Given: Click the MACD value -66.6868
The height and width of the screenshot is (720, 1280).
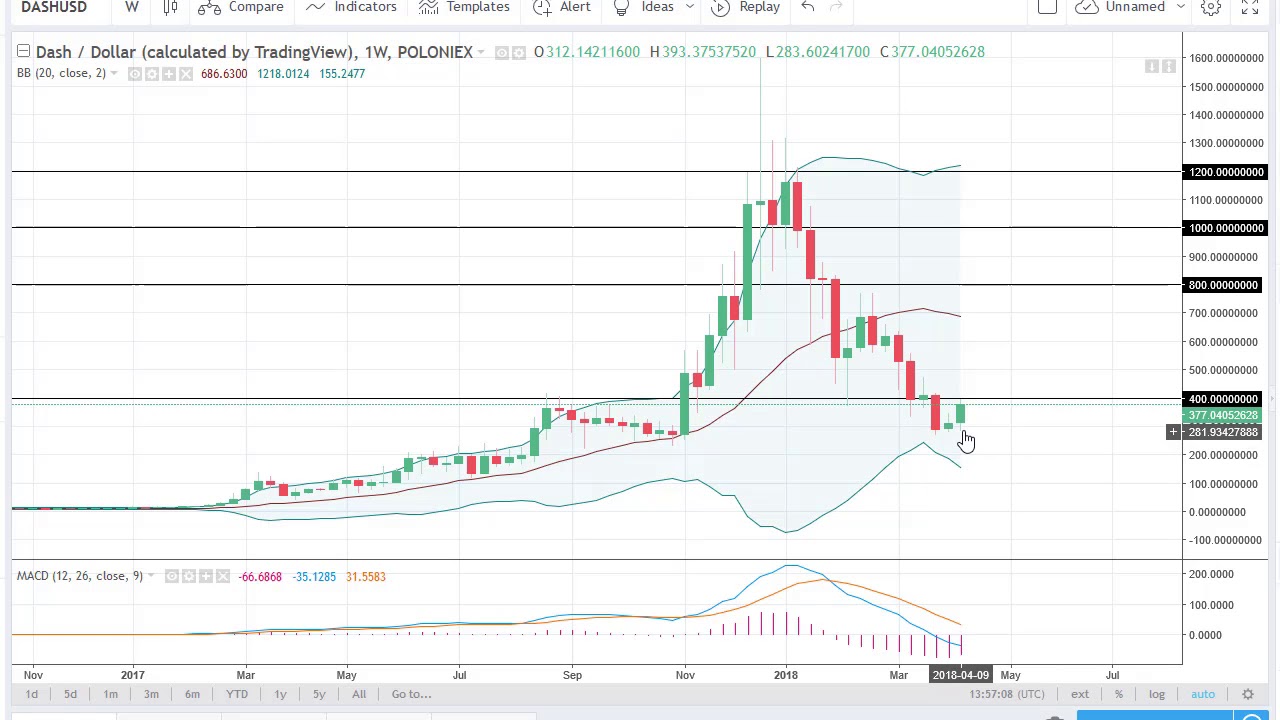Looking at the screenshot, I should tap(260, 576).
